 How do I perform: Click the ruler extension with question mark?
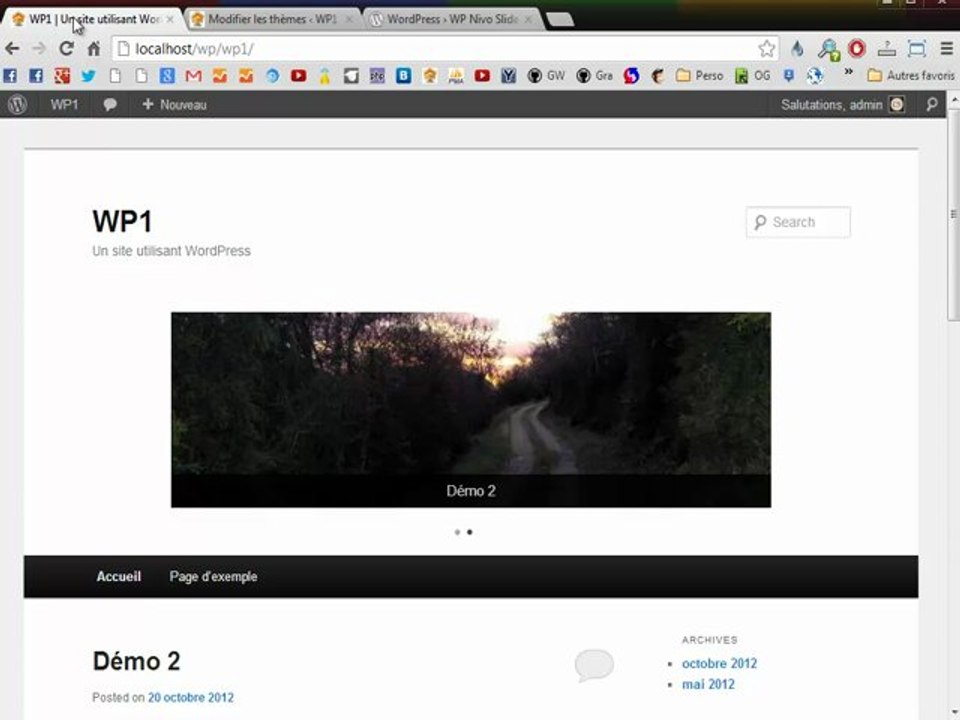887,48
